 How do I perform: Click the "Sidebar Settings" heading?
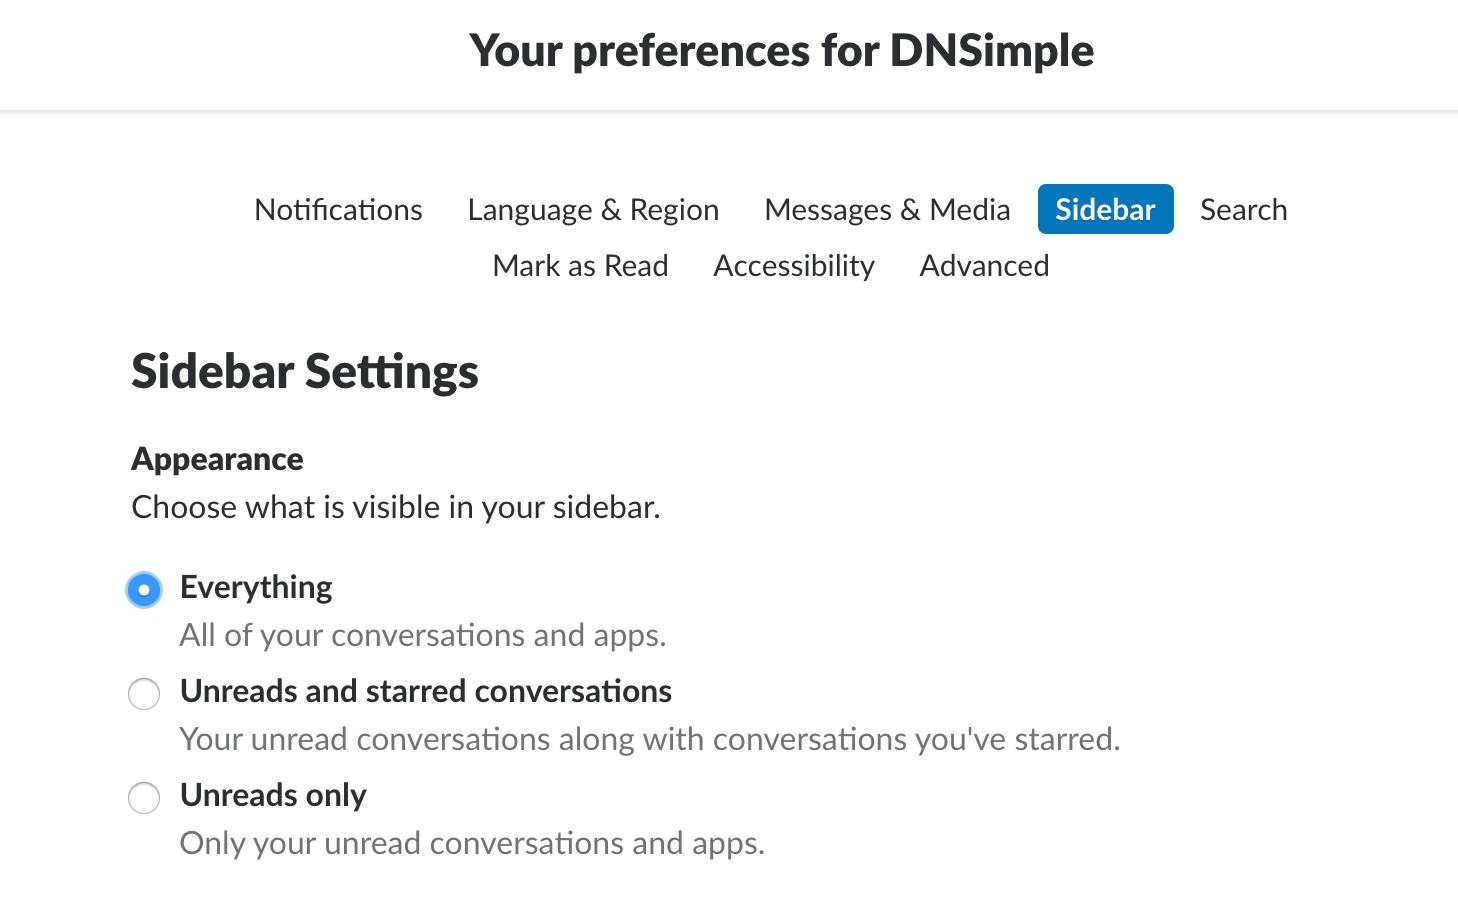(305, 371)
